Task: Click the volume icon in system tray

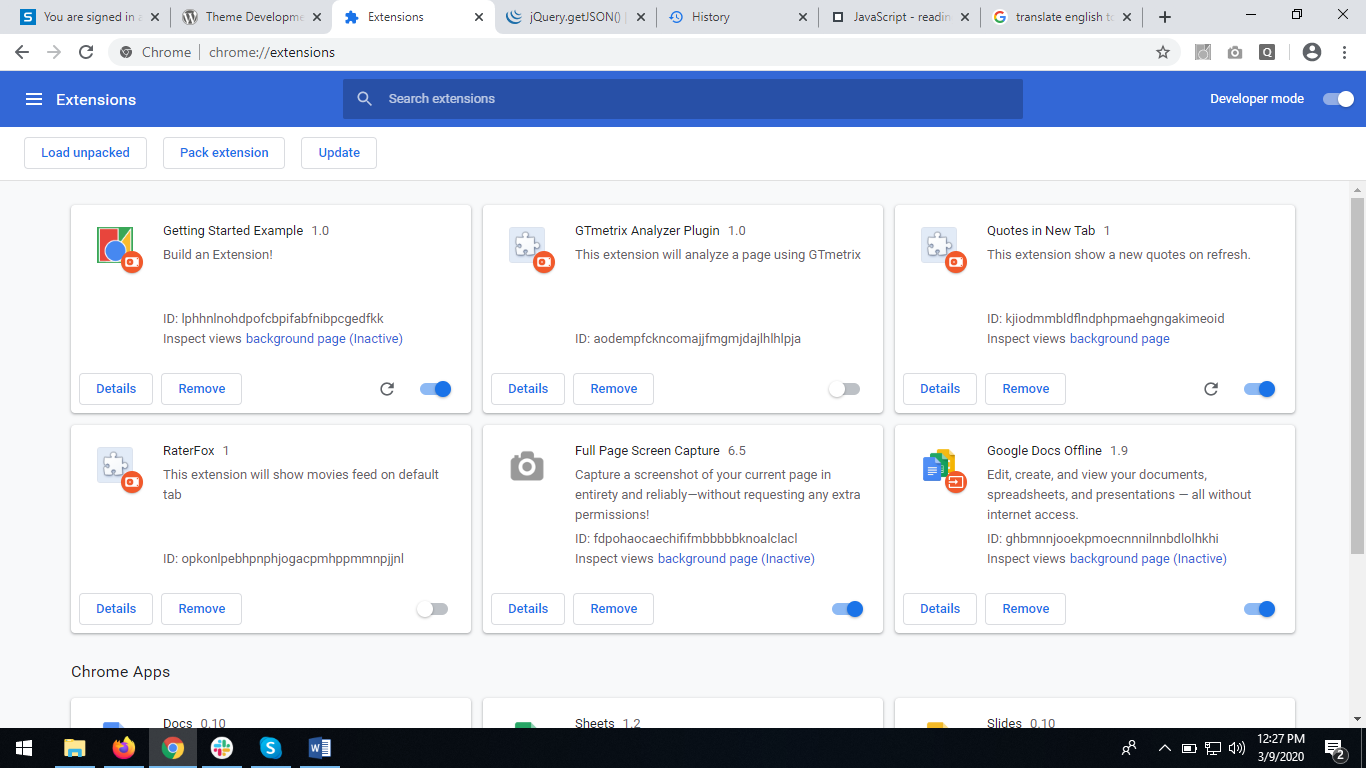Action: [1237, 748]
